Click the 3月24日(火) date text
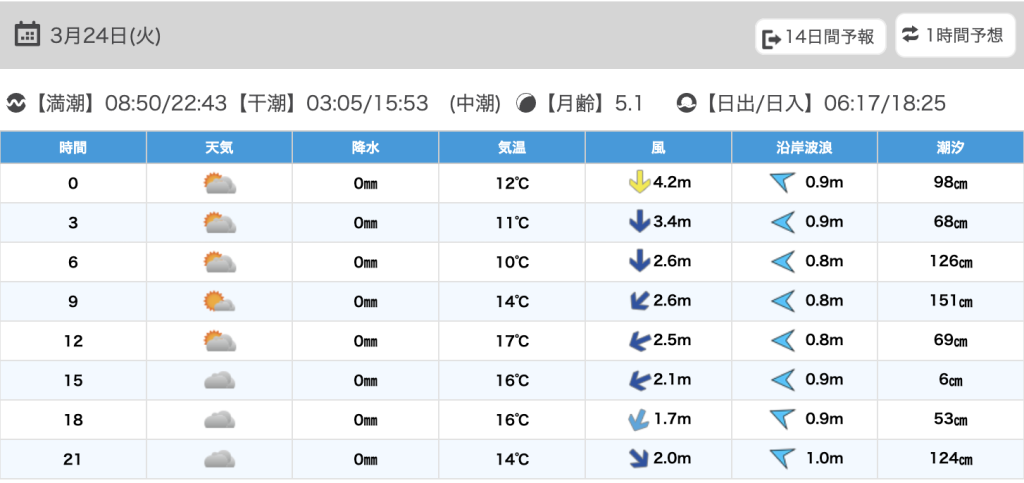This screenshot has height=483, width=1024. point(105,35)
